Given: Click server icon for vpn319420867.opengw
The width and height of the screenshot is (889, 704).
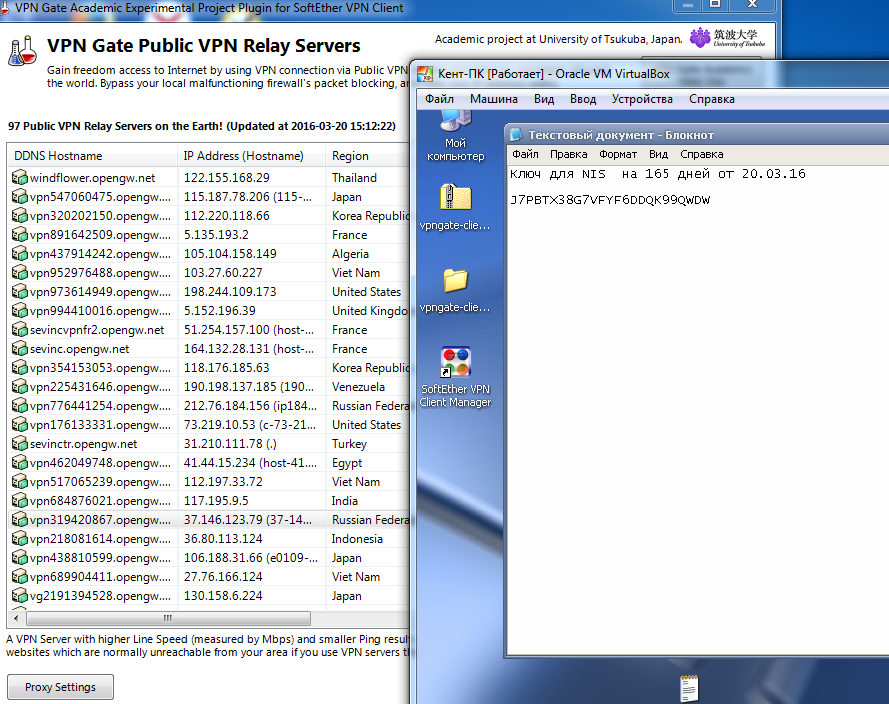Looking at the screenshot, I should pyautogui.click(x=20, y=520).
